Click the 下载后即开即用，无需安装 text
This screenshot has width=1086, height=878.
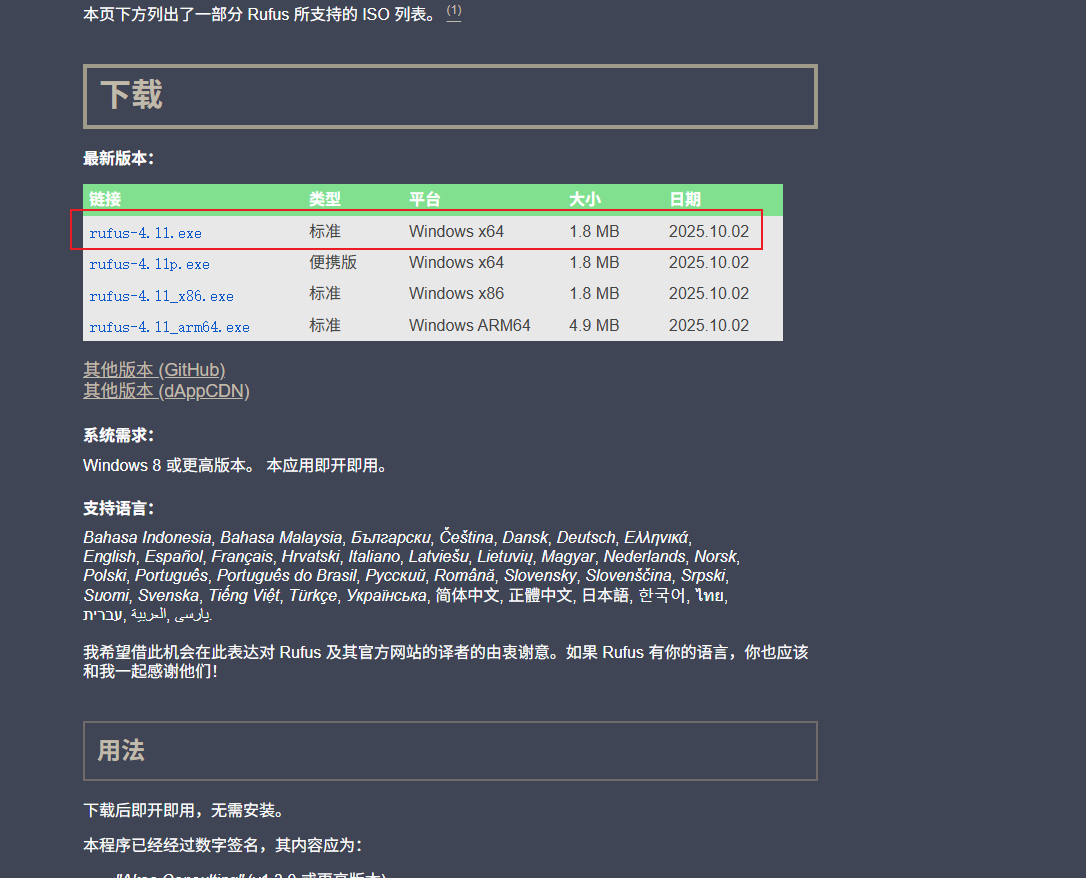(x=184, y=810)
